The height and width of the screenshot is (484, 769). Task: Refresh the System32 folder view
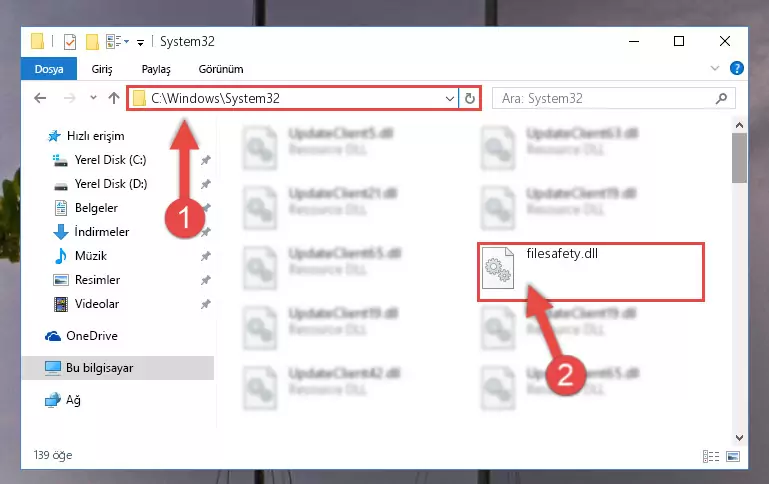coord(470,99)
